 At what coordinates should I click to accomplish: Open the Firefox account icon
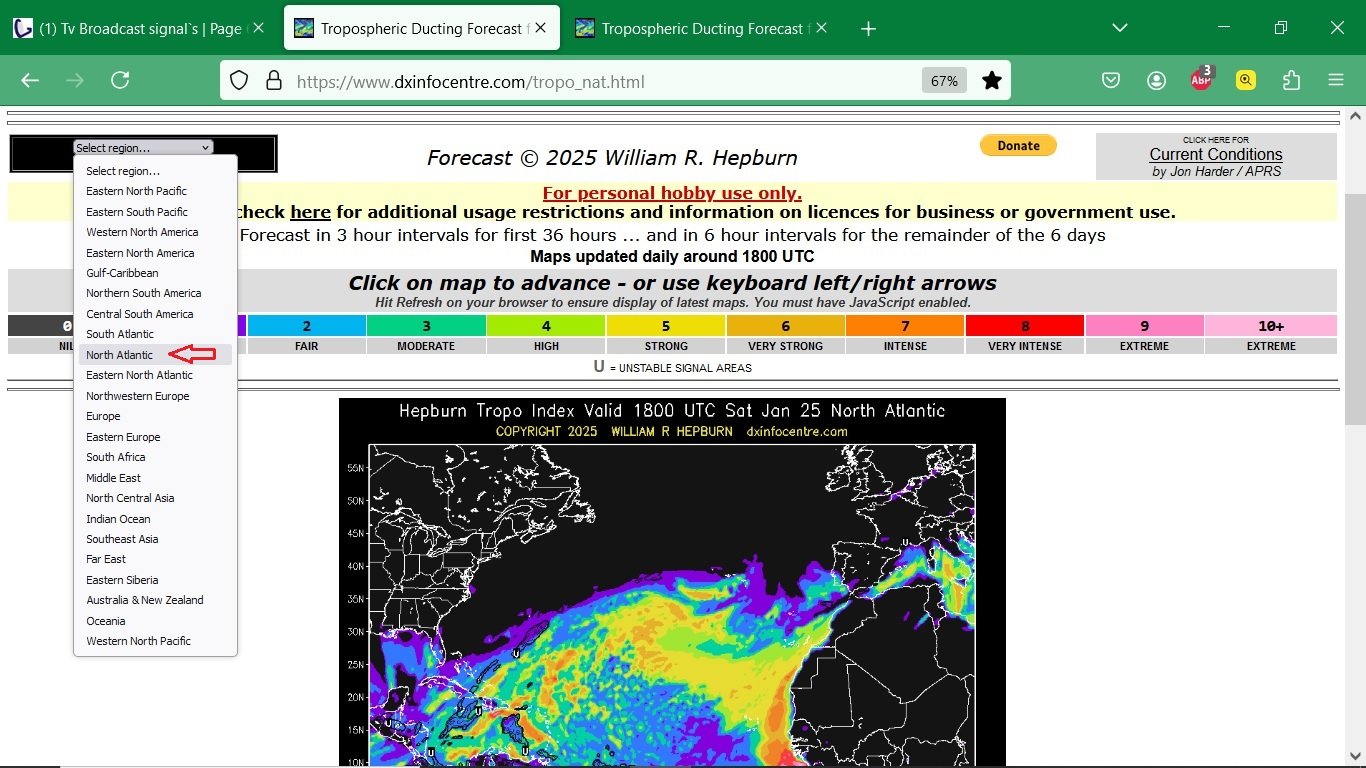pyautogui.click(x=1157, y=81)
